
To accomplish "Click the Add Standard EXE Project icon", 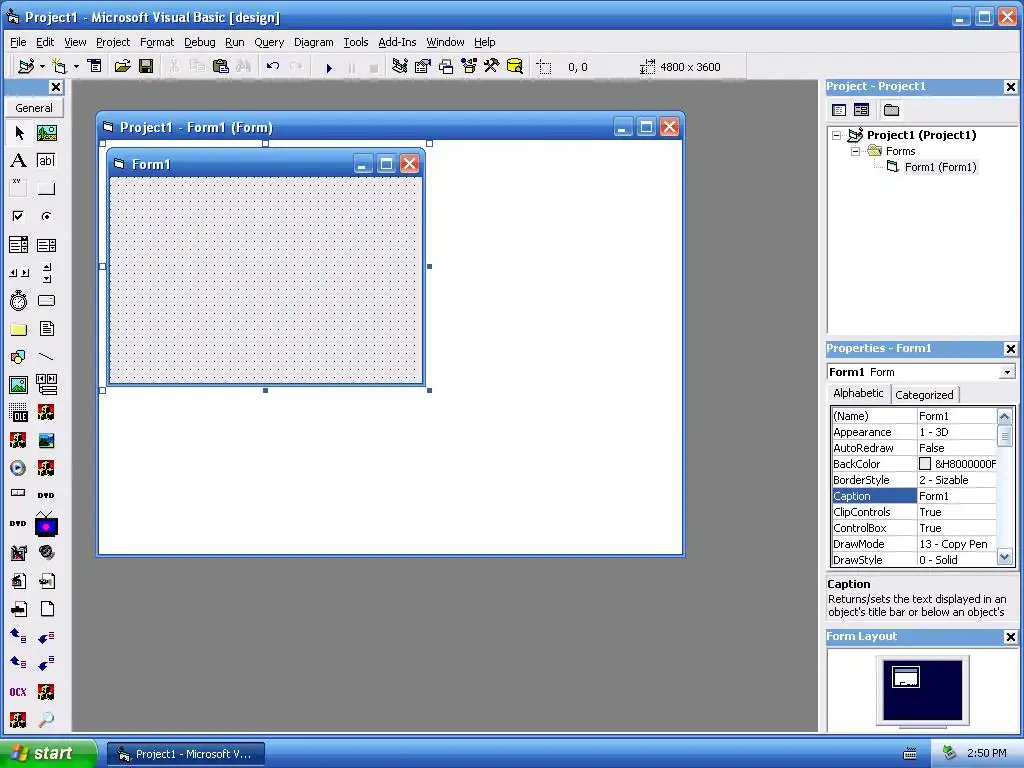I will [x=26, y=66].
